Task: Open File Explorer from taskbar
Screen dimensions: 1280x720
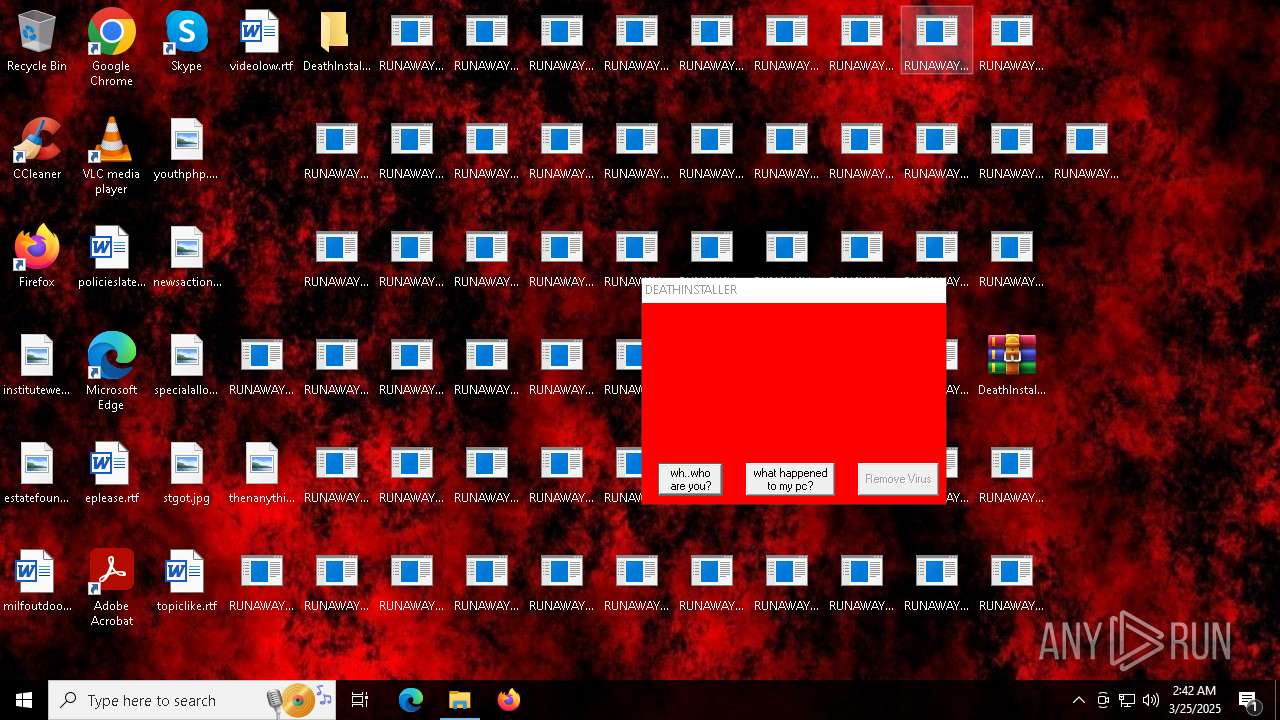Action: click(459, 700)
